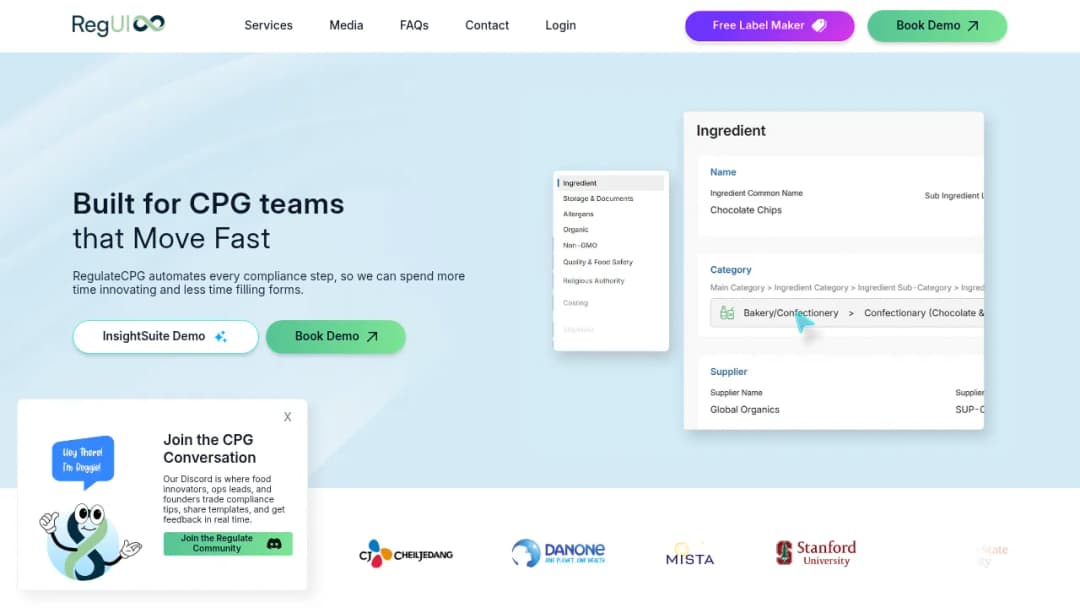Close the CPG Conversation popup
The height and width of the screenshot is (608, 1080).
(x=287, y=417)
